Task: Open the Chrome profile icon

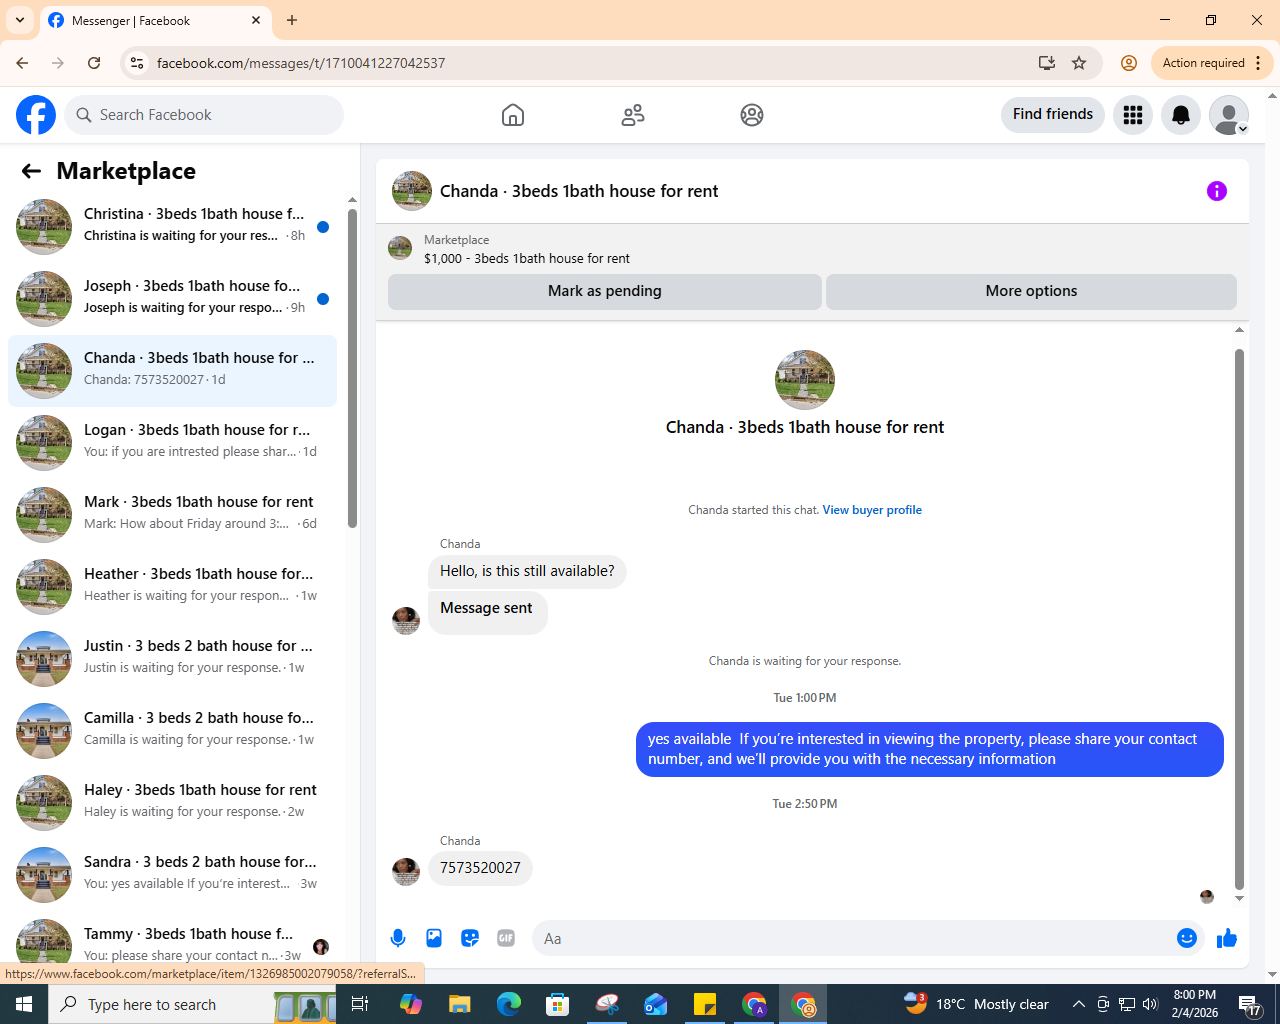Action: [x=1129, y=63]
